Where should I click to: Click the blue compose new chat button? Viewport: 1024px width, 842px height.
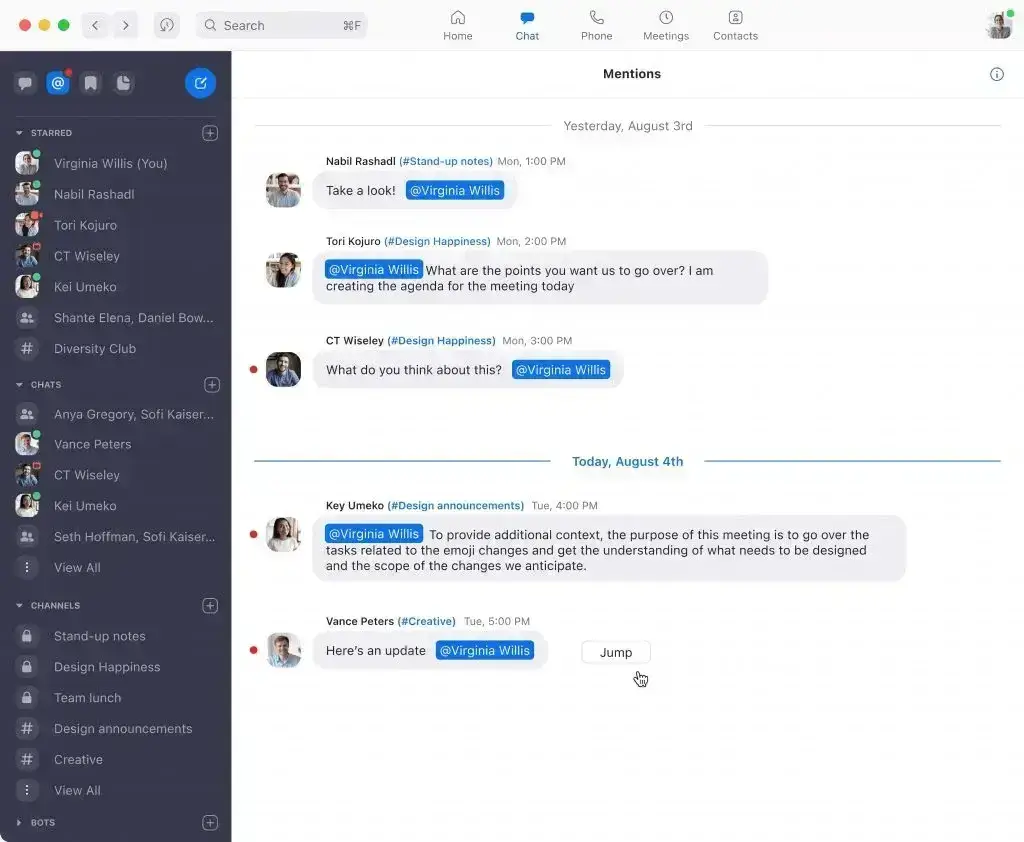pos(200,83)
